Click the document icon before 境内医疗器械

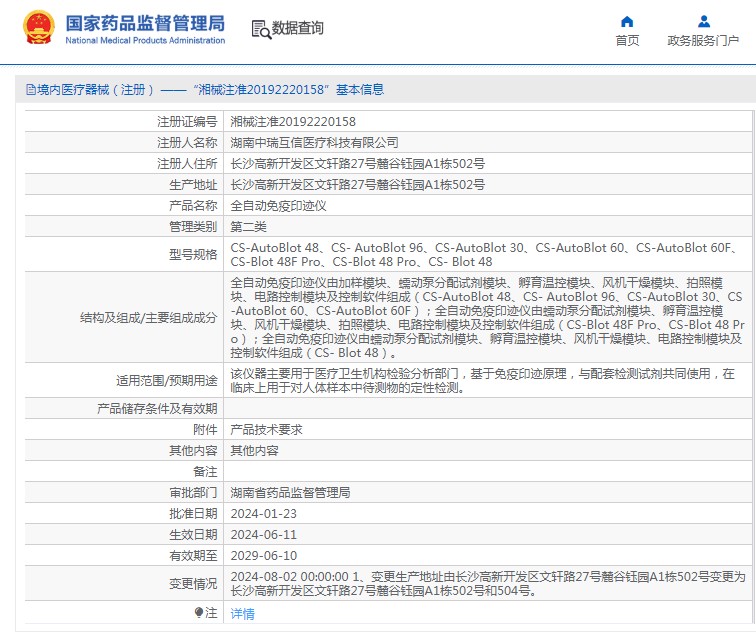pos(31,90)
